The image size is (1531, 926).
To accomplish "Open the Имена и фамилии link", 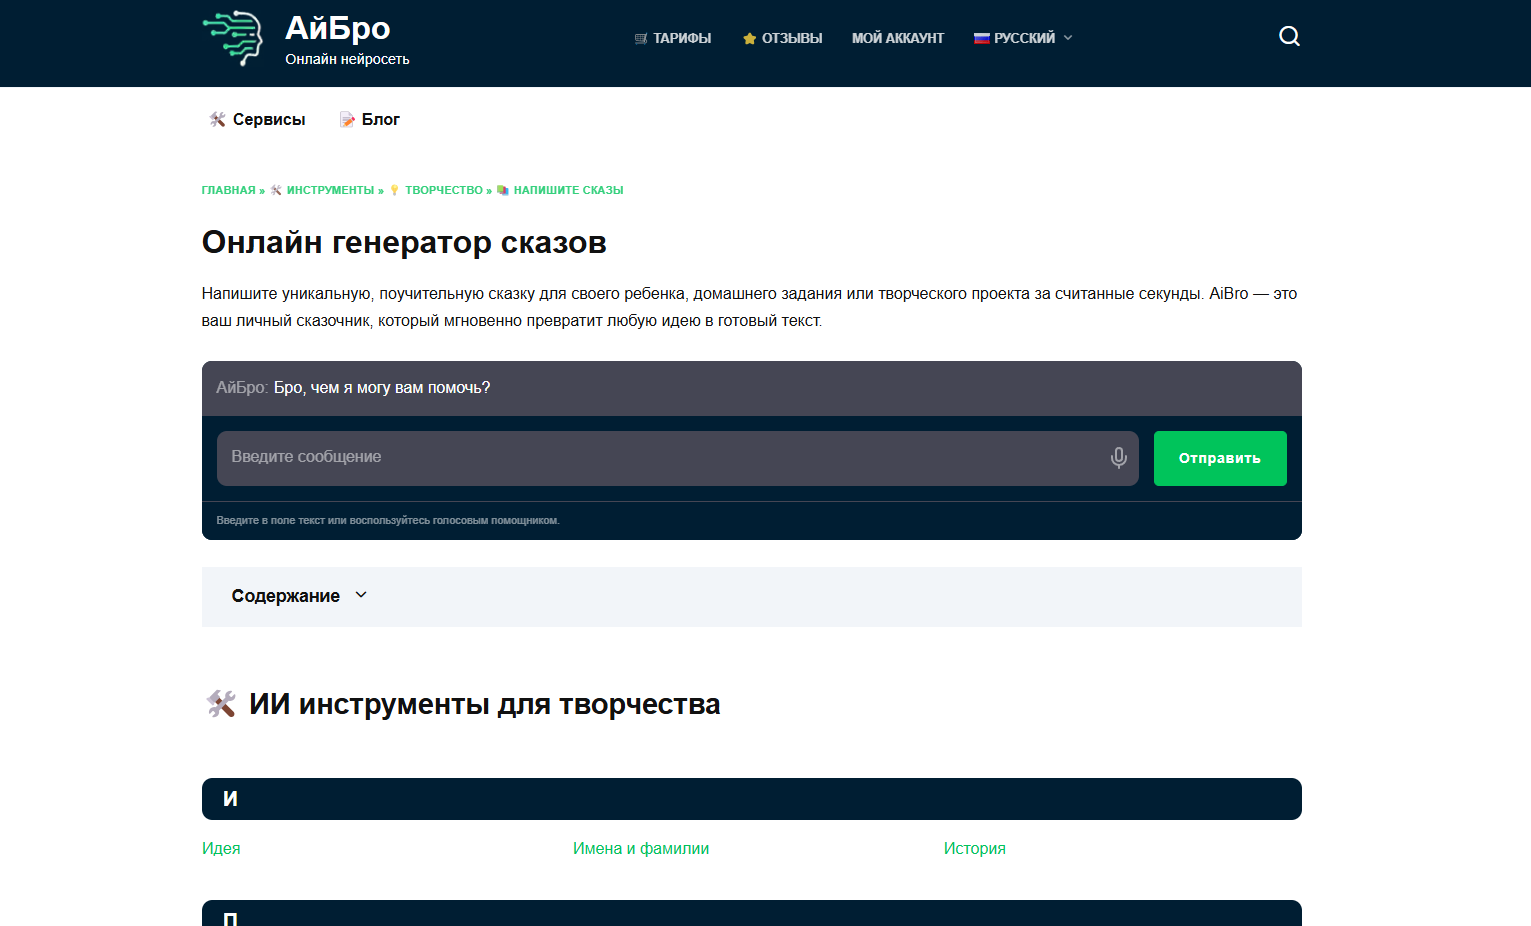I will (x=641, y=848).
